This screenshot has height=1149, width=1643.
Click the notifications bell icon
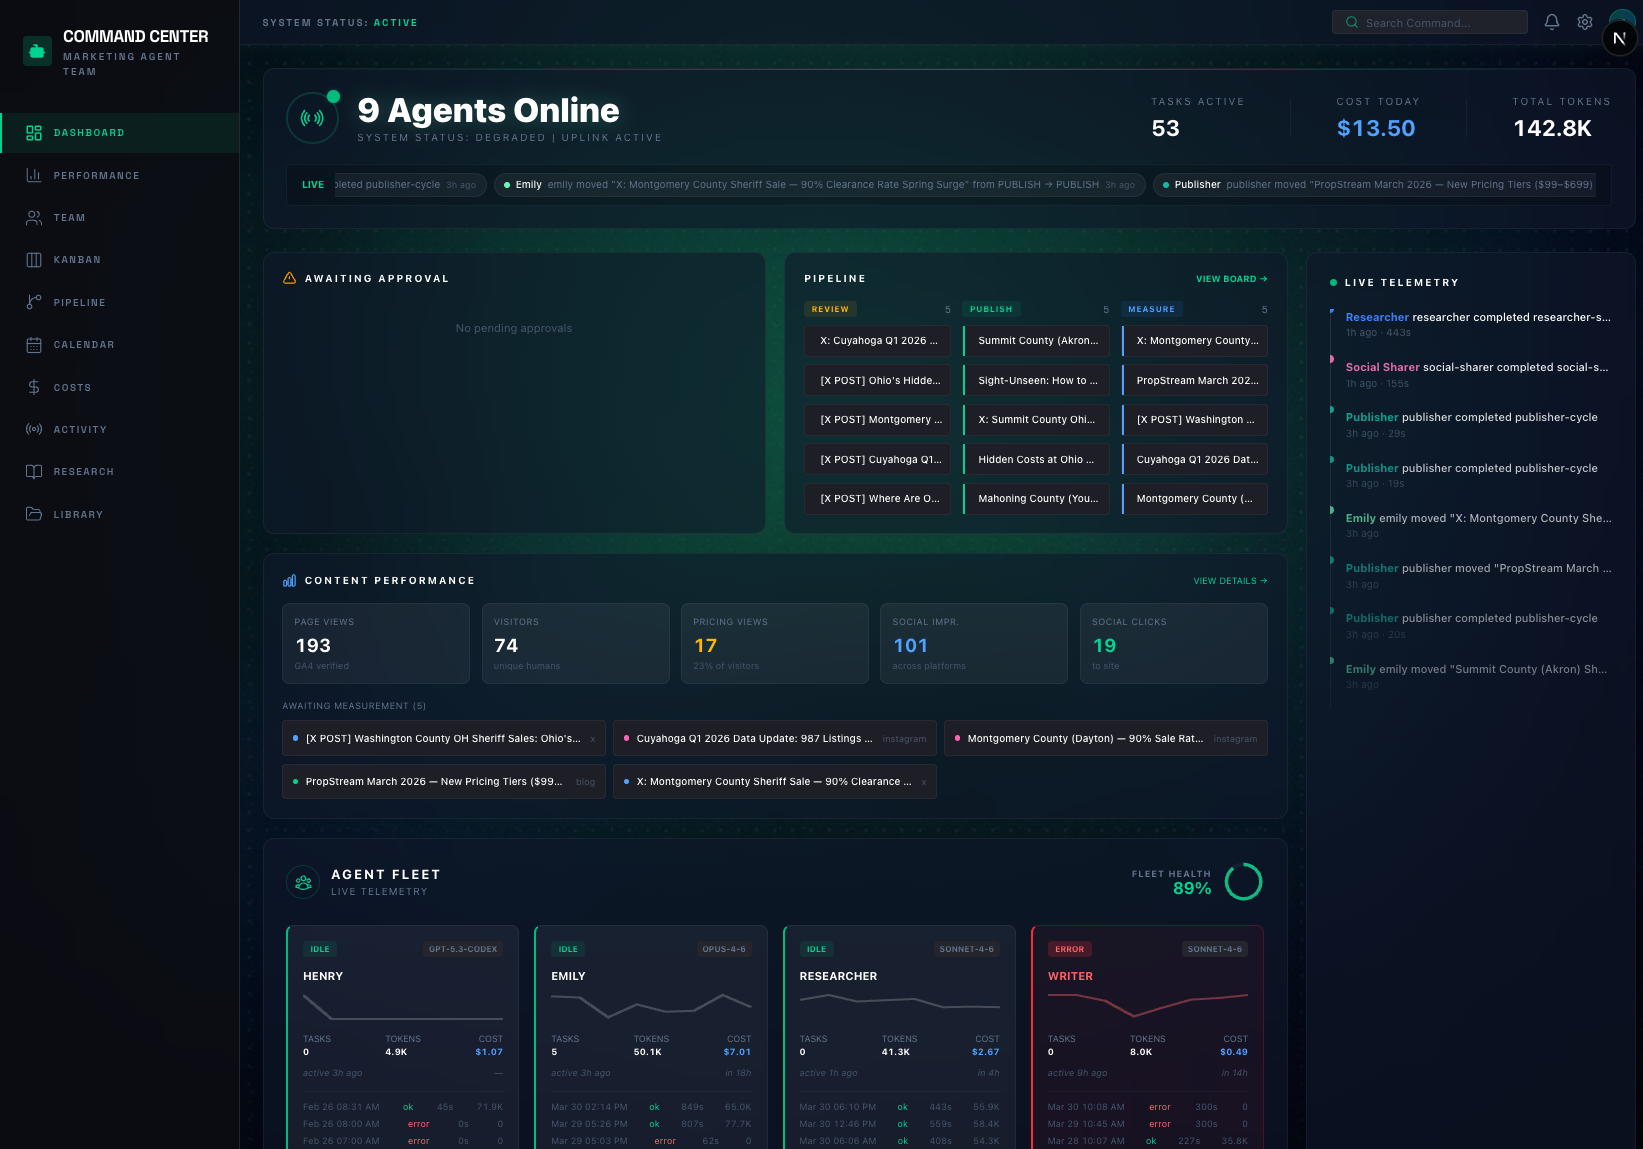click(1551, 22)
